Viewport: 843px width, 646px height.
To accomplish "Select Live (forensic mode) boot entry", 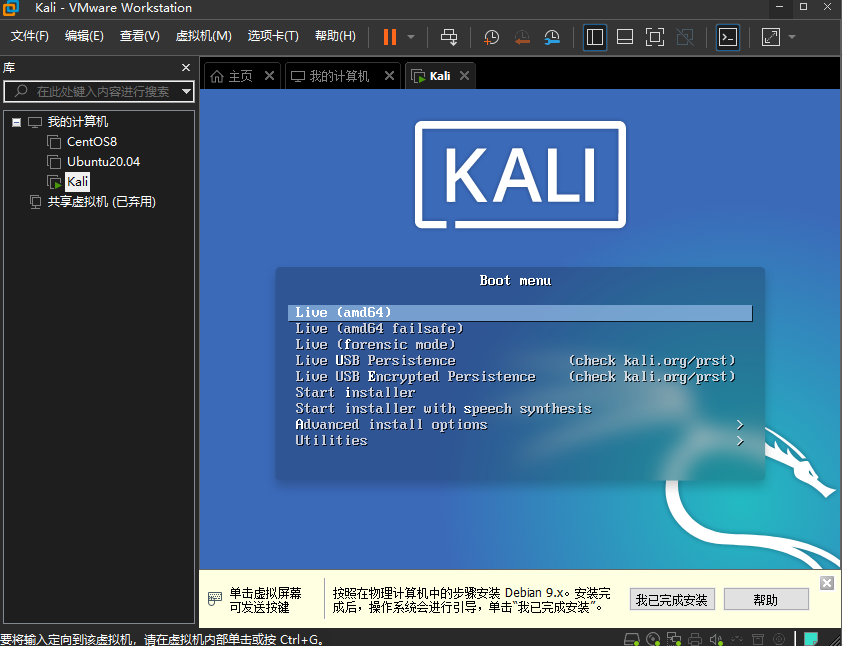I will coord(375,344).
